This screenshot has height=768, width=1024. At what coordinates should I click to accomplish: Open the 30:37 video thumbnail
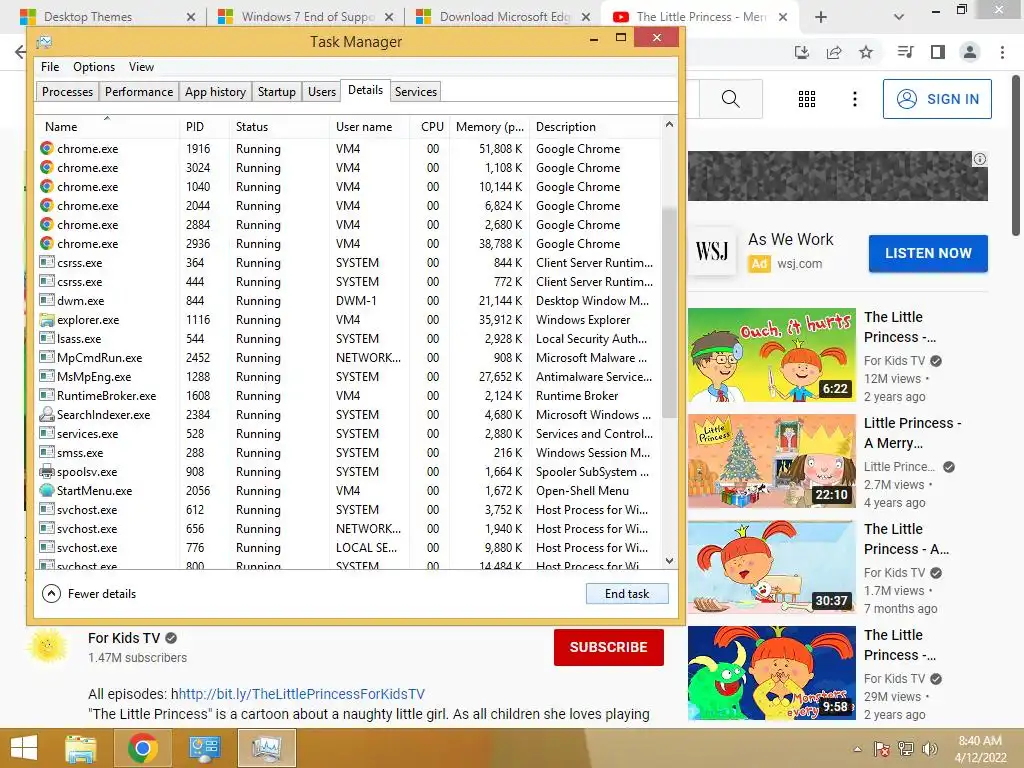pos(771,567)
